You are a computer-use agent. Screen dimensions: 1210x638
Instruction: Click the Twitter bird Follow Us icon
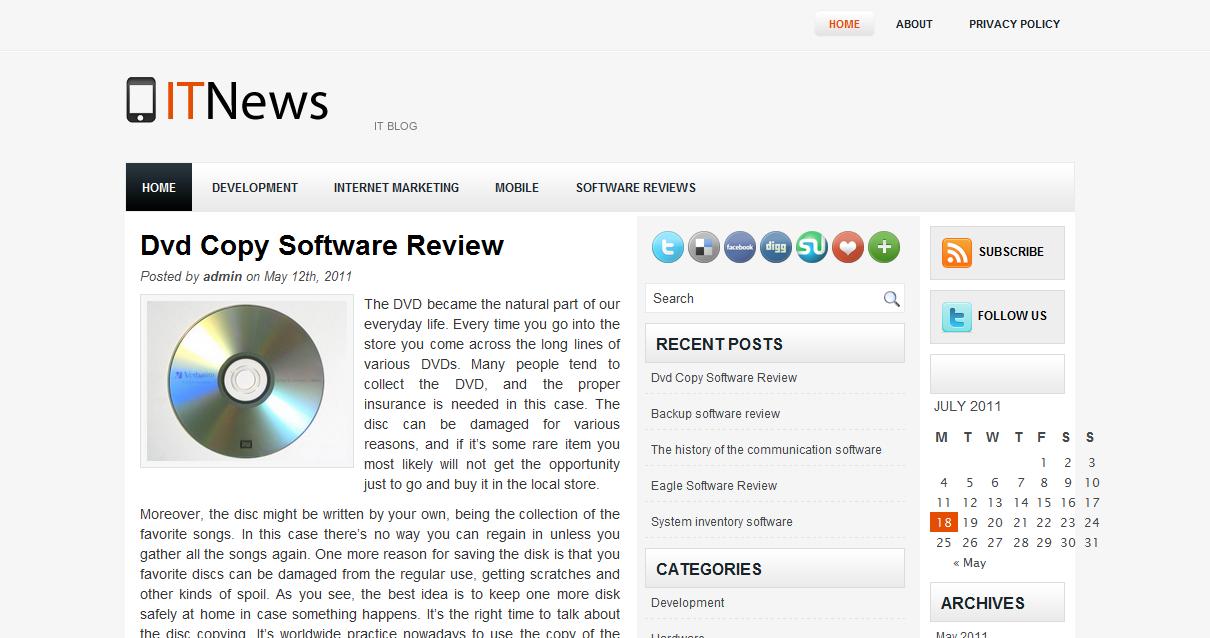click(956, 317)
